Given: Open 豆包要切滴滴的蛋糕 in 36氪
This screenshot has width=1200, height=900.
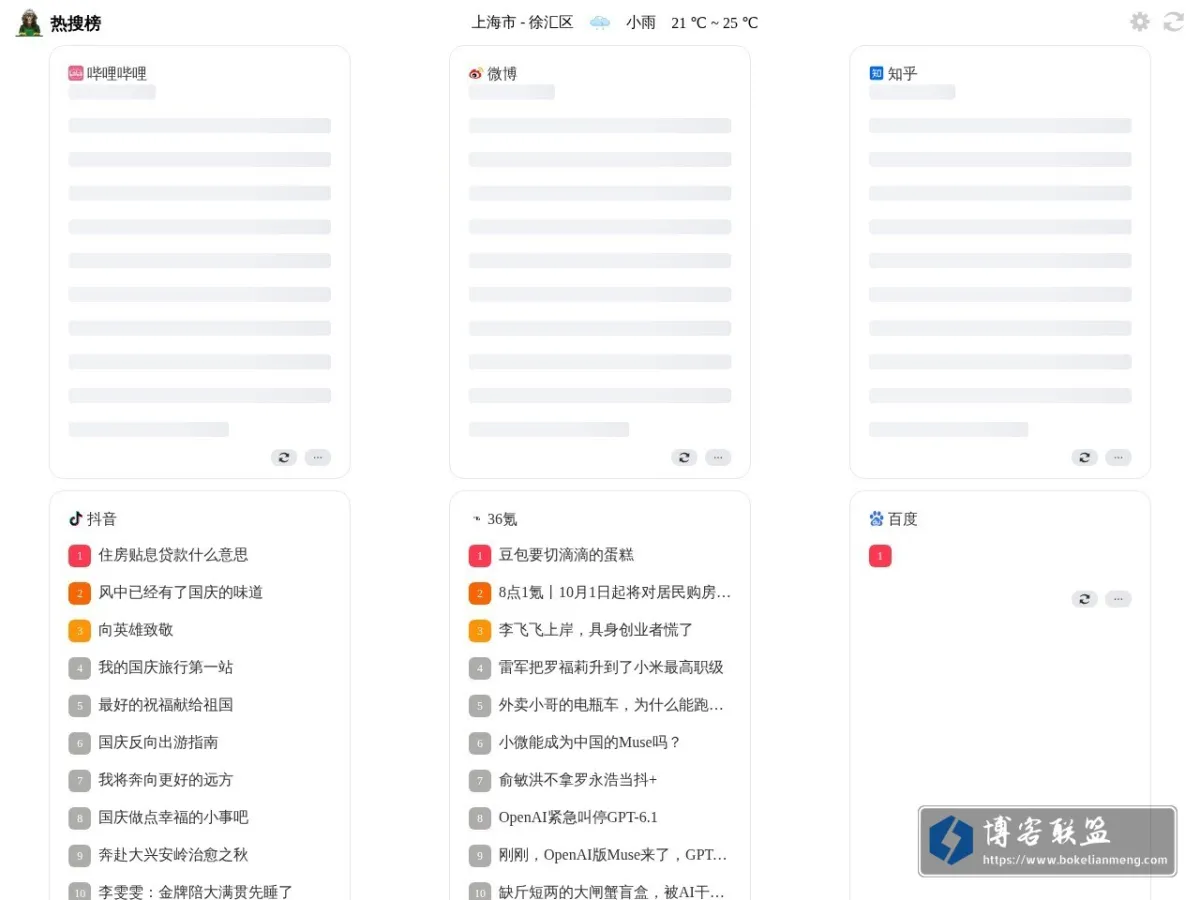Looking at the screenshot, I should tap(566, 555).
